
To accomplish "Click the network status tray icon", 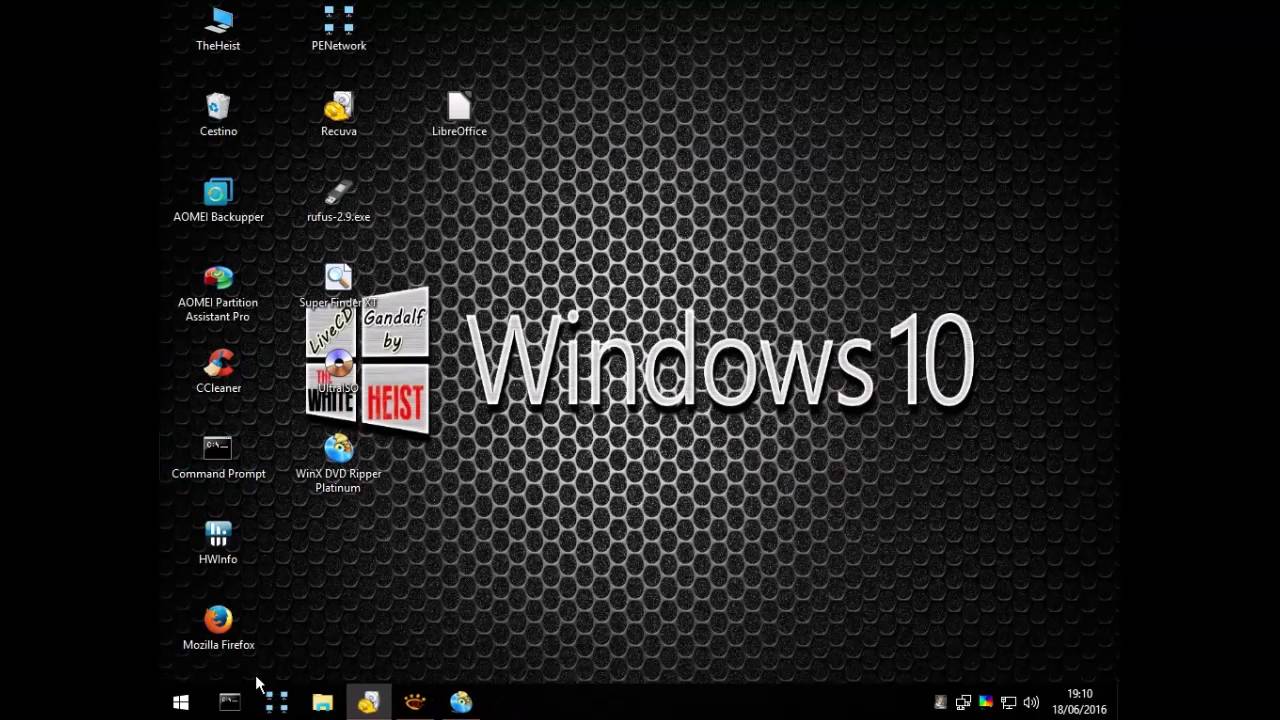I will 1008,703.
